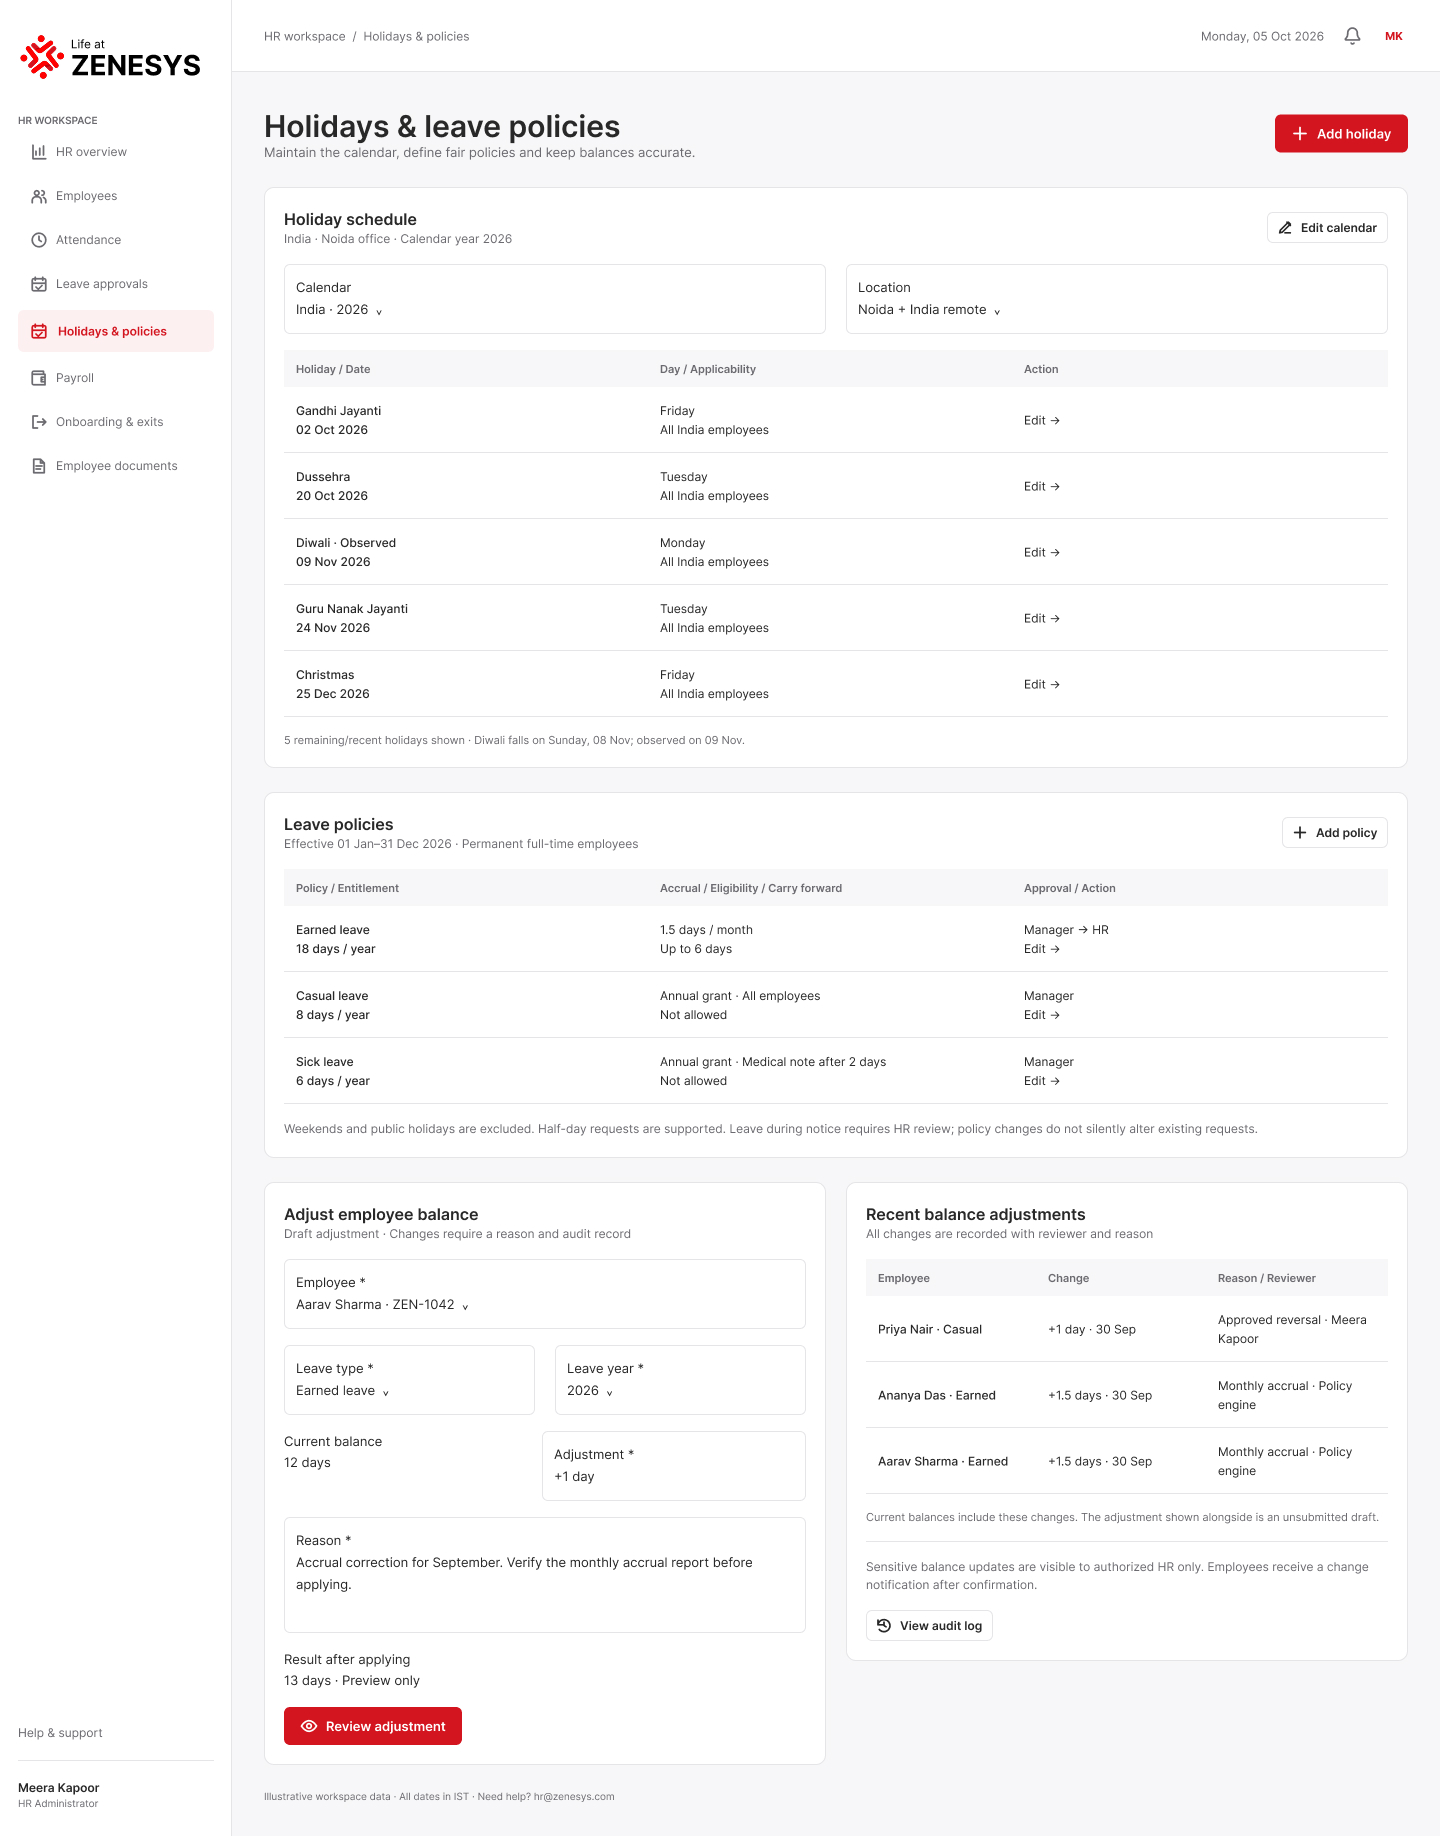The width and height of the screenshot is (1440, 1836).
Task: Click the HR workspace breadcrumb
Action: click(305, 36)
